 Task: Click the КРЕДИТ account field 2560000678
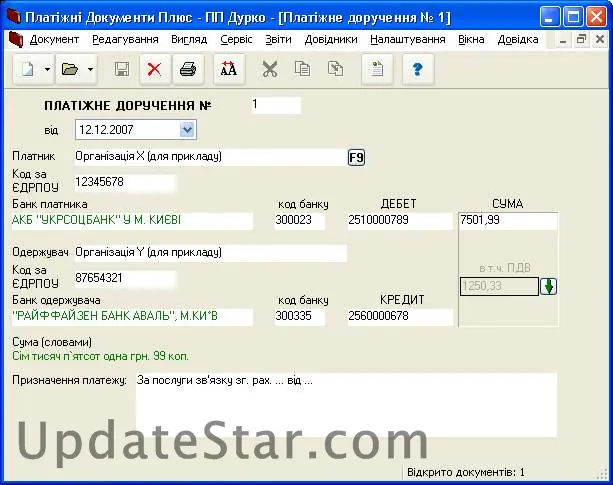pyautogui.click(x=400, y=317)
